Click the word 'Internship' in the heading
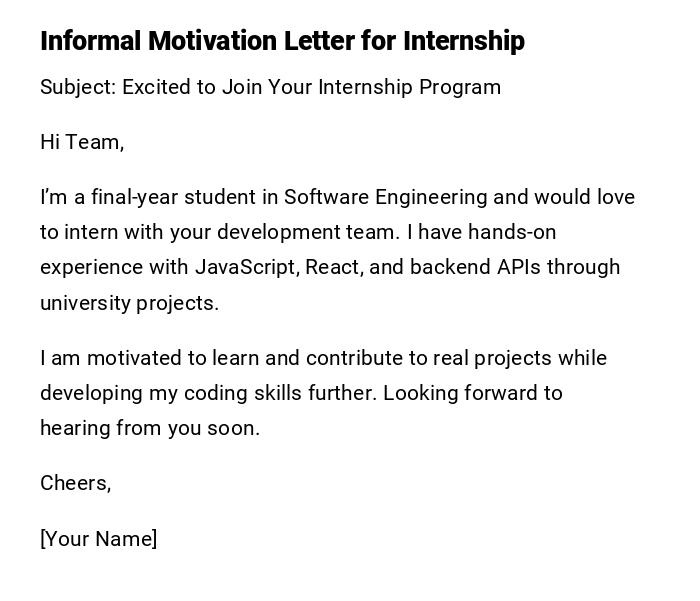The width and height of the screenshot is (700, 601). pos(464,41)
